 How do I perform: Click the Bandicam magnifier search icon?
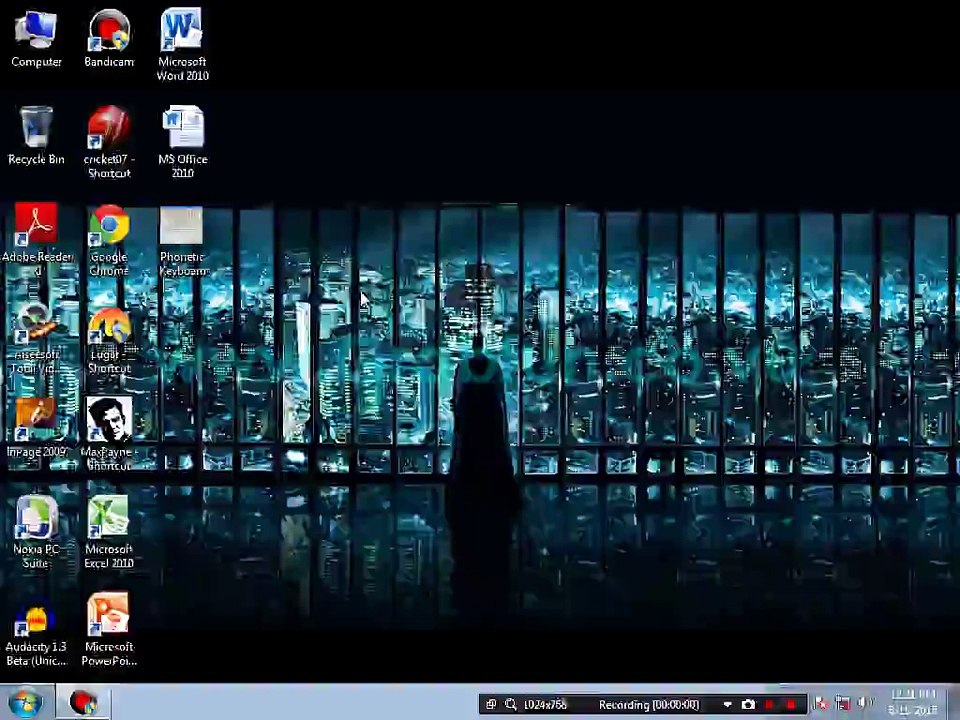[x=511, y=705]
